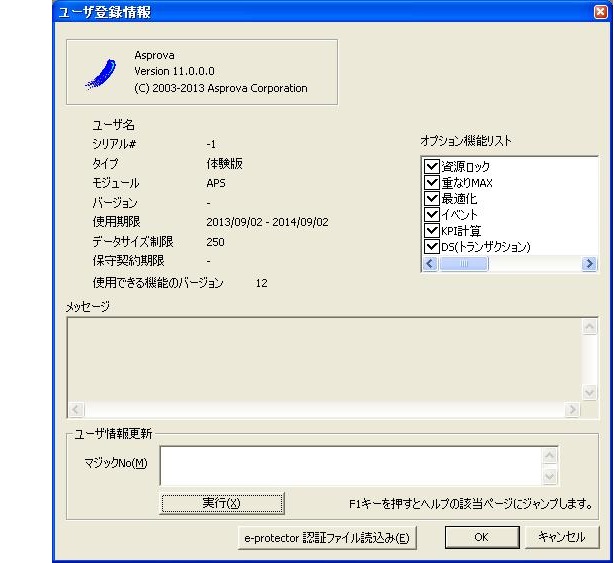Click the Asprova feather logo icon
615x563 pixels.
tap(102, 74)
